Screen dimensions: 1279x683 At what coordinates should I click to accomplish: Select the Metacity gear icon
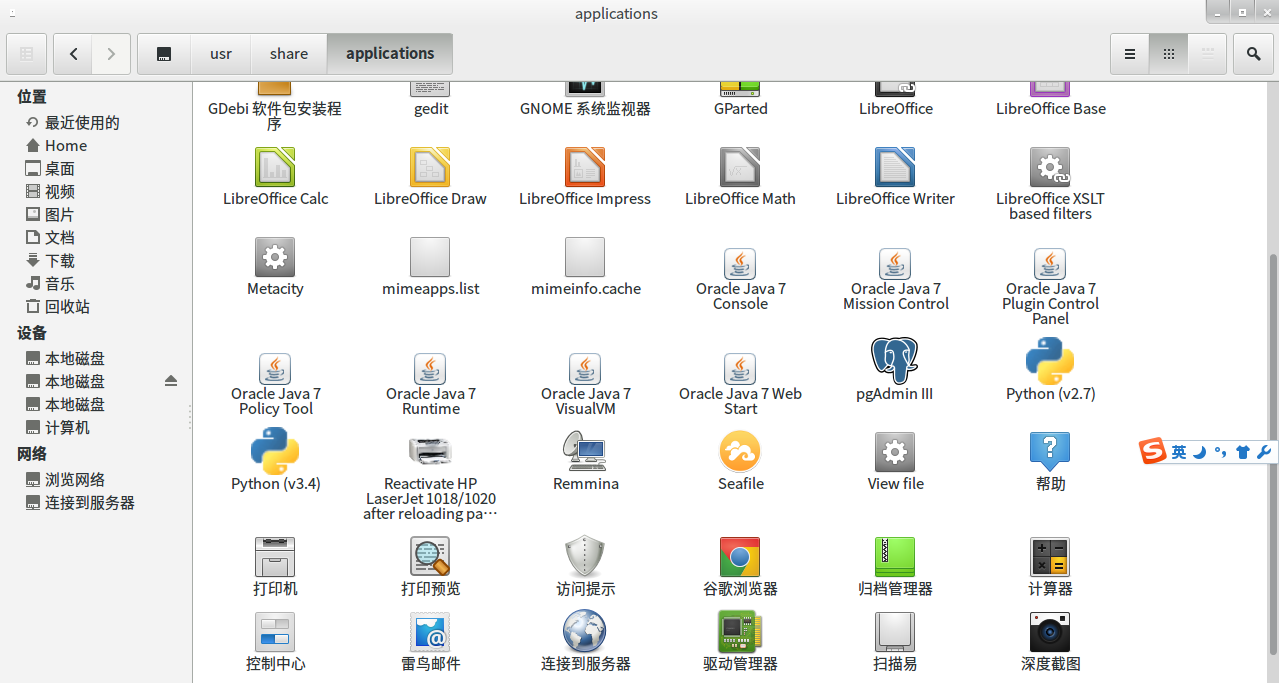275,257
